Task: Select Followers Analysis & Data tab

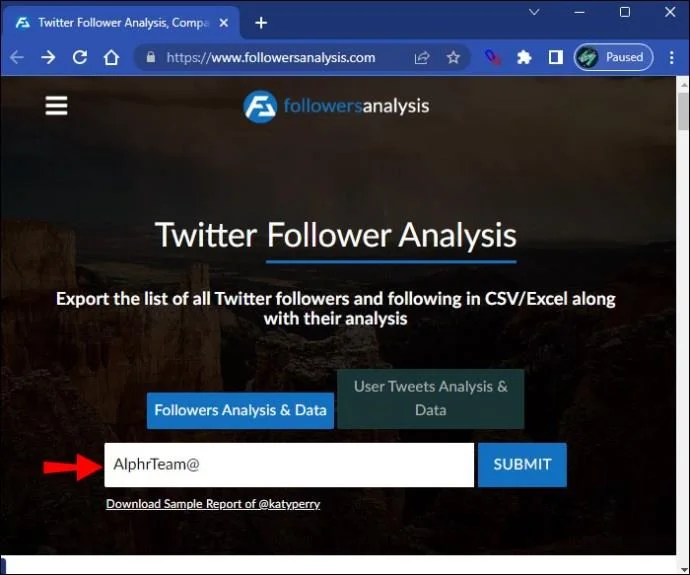Action: (x=240, y=410)
